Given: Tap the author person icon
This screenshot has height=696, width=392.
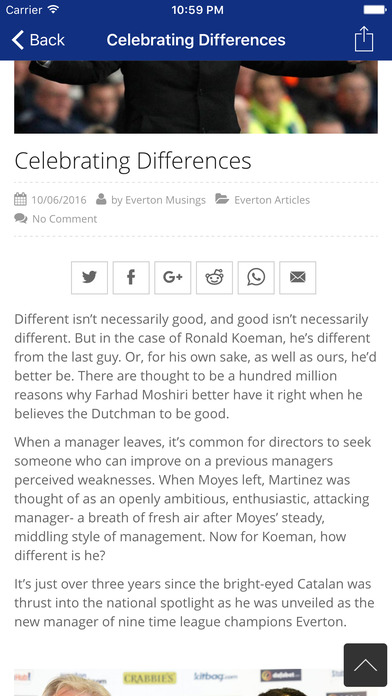Looking at the screenshot, I should coord(101,199).
